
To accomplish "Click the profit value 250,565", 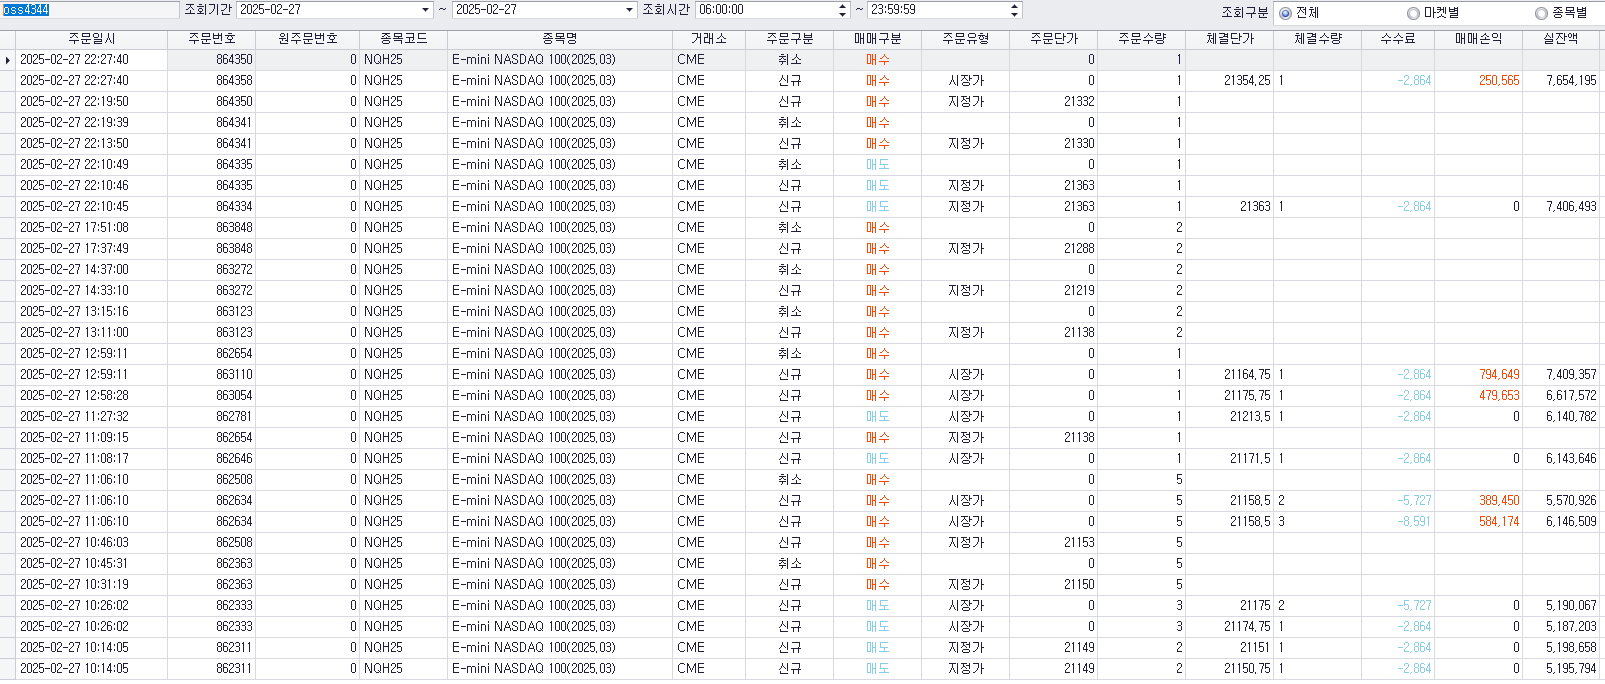I will tap(1499, 81).
